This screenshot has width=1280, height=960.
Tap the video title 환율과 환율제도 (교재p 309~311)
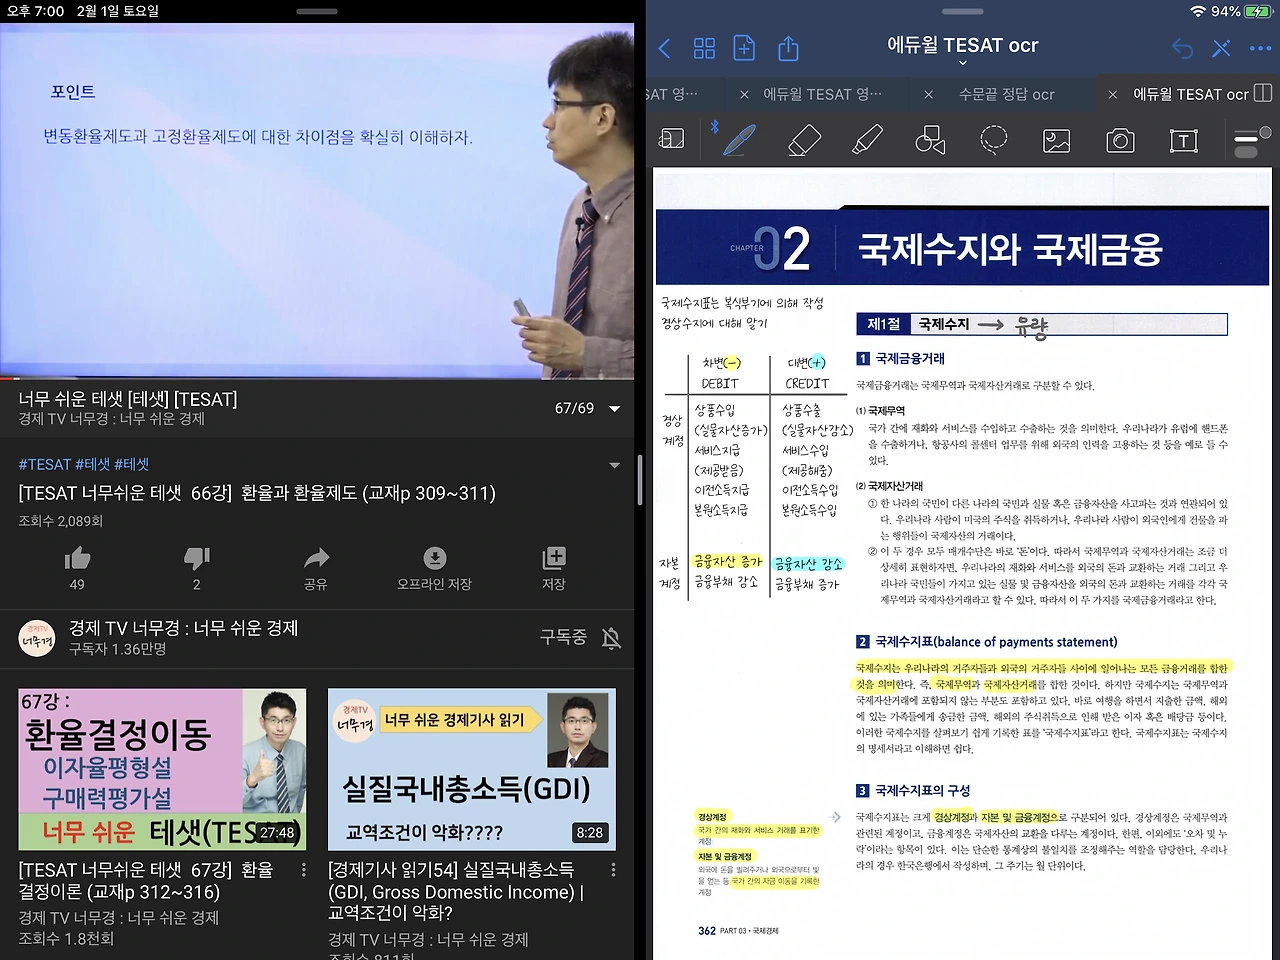tap(257, 493)
